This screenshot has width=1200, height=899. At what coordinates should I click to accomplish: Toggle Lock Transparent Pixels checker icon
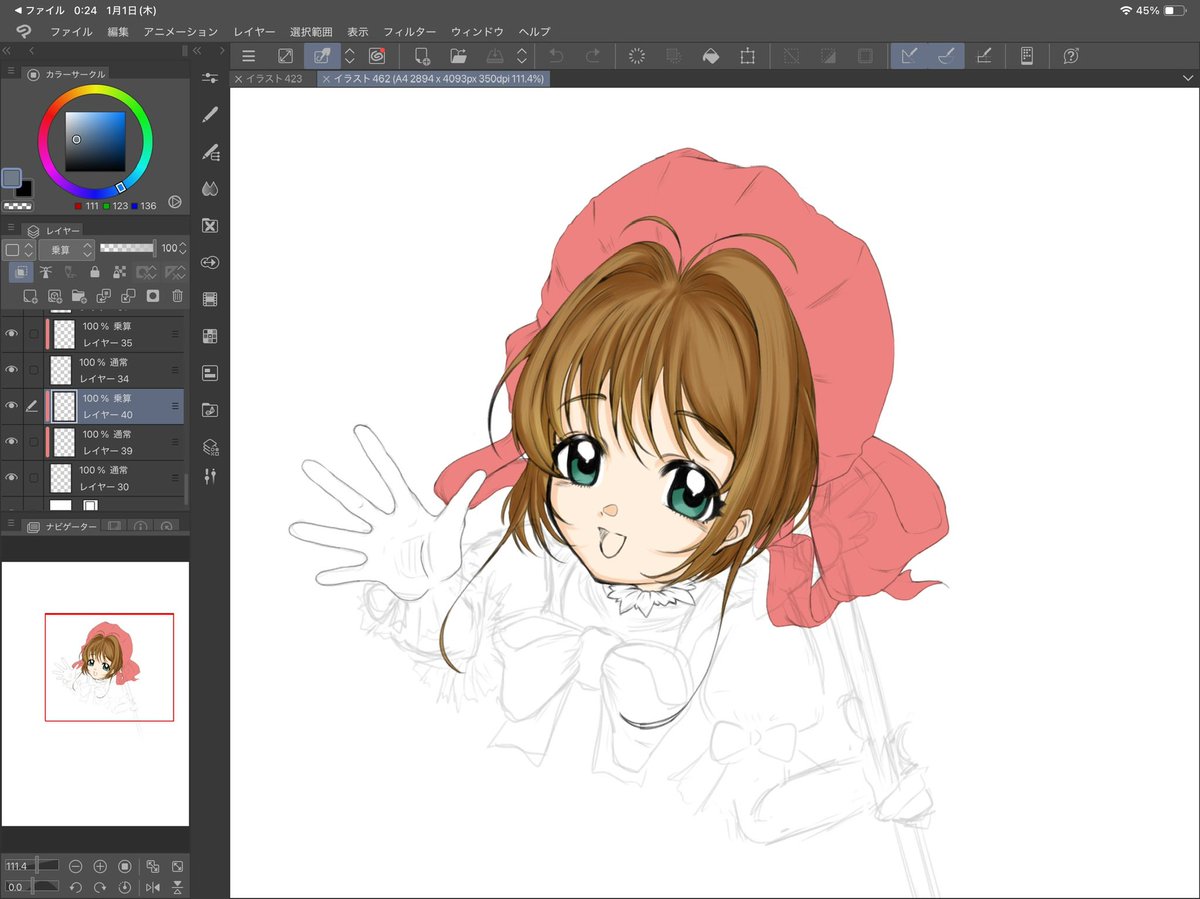tap(119, 272)
